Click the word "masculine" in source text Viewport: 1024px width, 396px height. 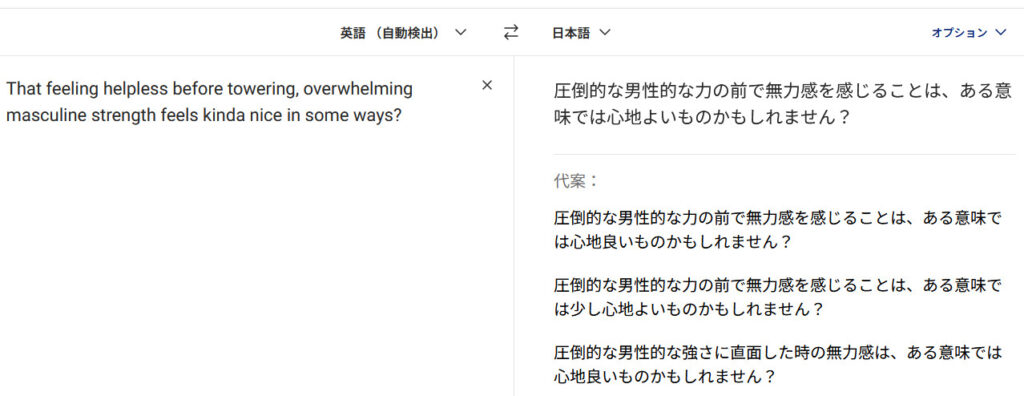[38, 116]
